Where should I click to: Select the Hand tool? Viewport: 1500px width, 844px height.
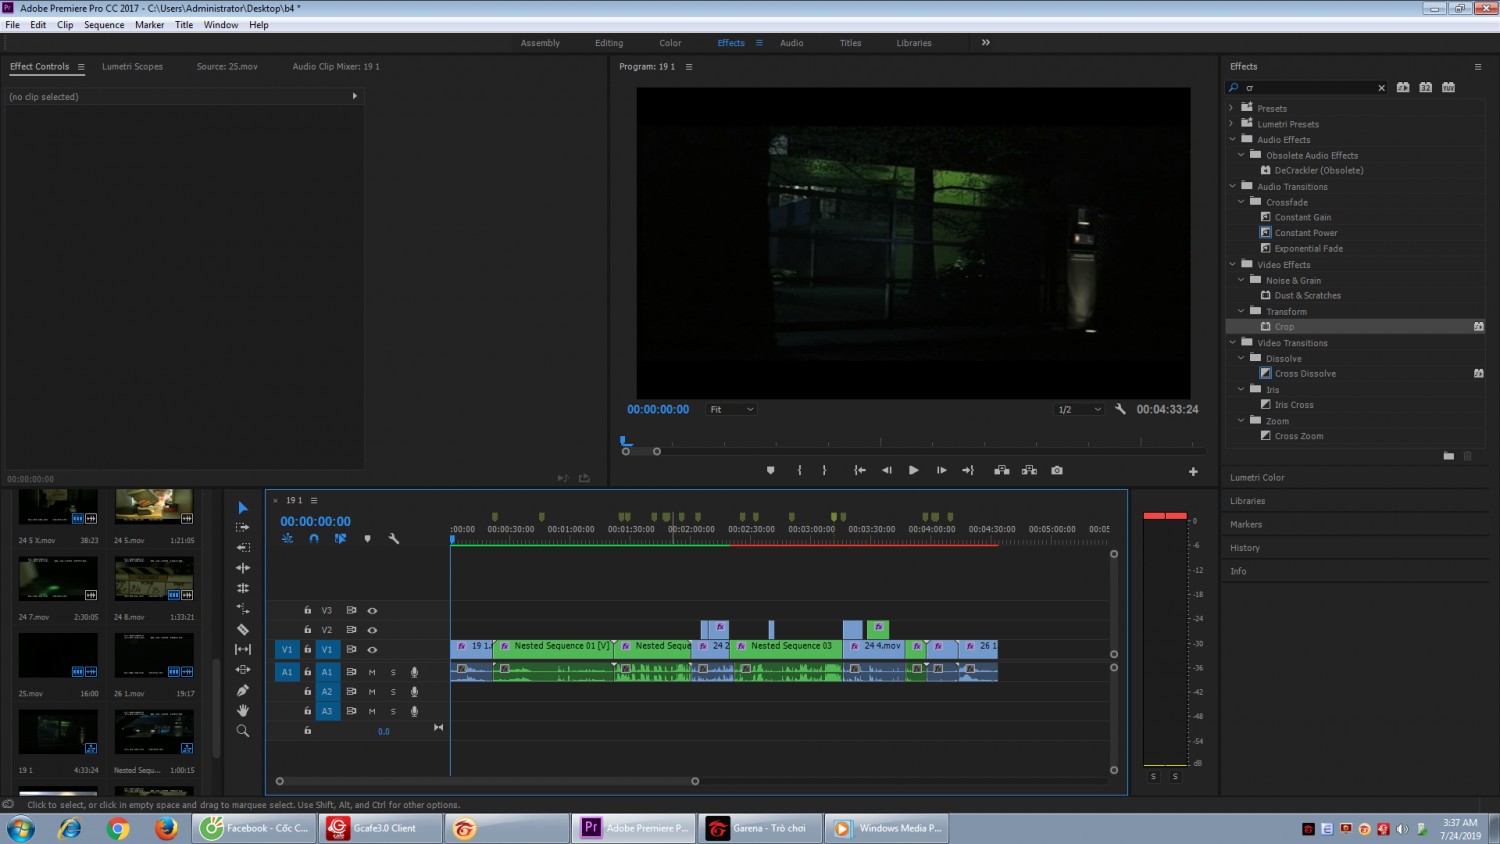(x=242, y=710)
